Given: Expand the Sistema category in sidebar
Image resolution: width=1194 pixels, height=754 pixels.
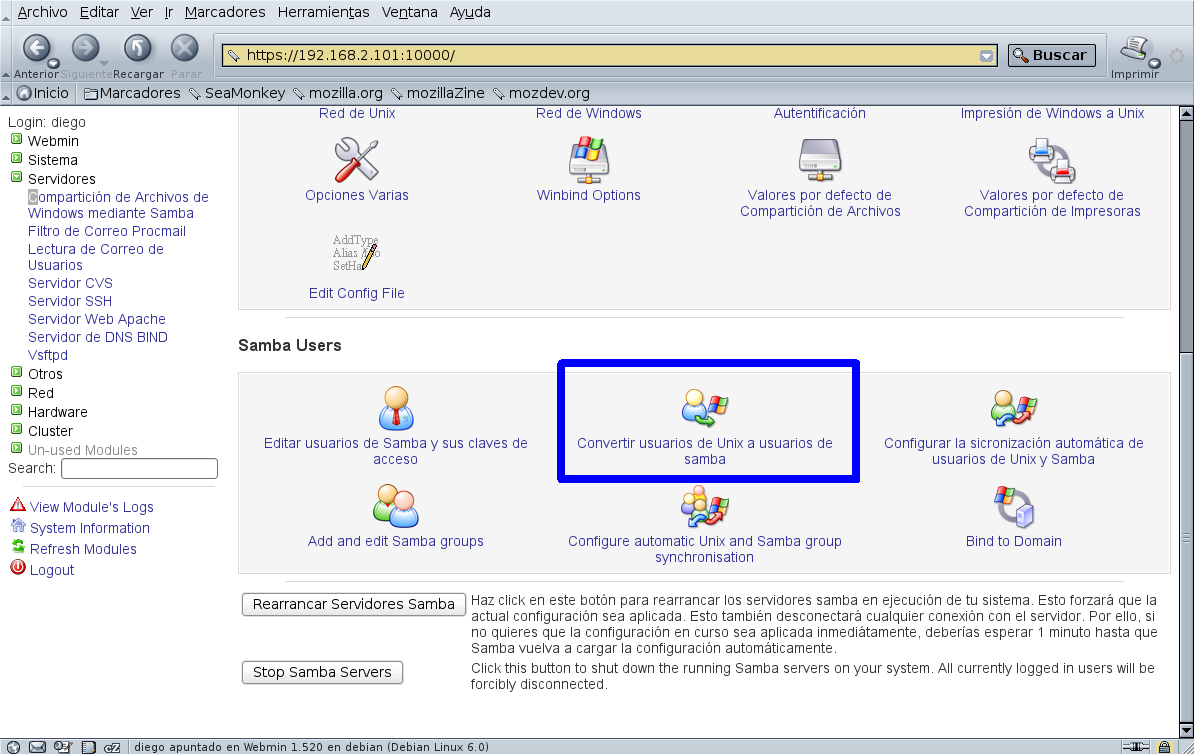Looking at the screenshot, I should point(17,158).
